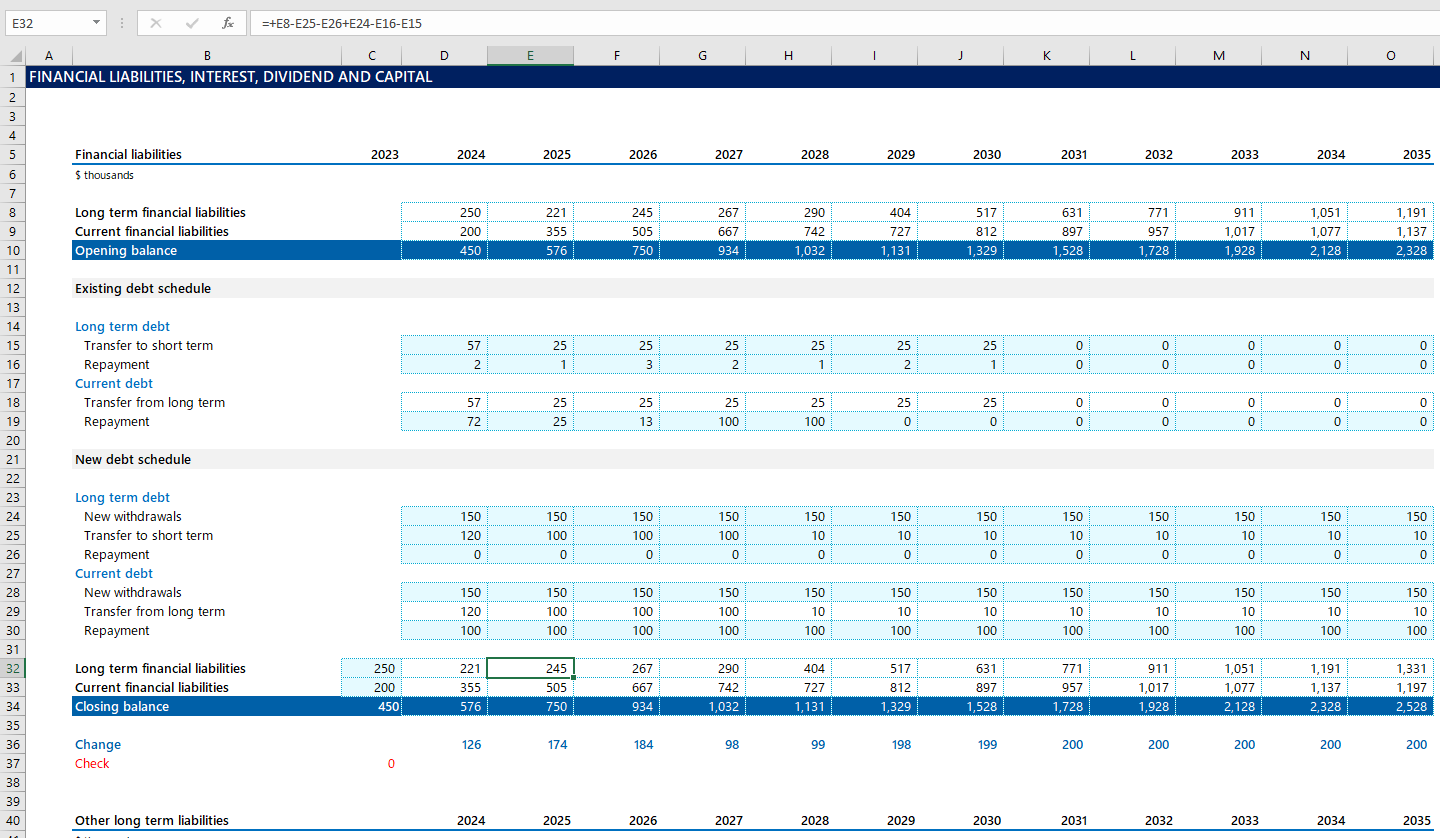Click the Existing debt schedule heading

(143, 288)
